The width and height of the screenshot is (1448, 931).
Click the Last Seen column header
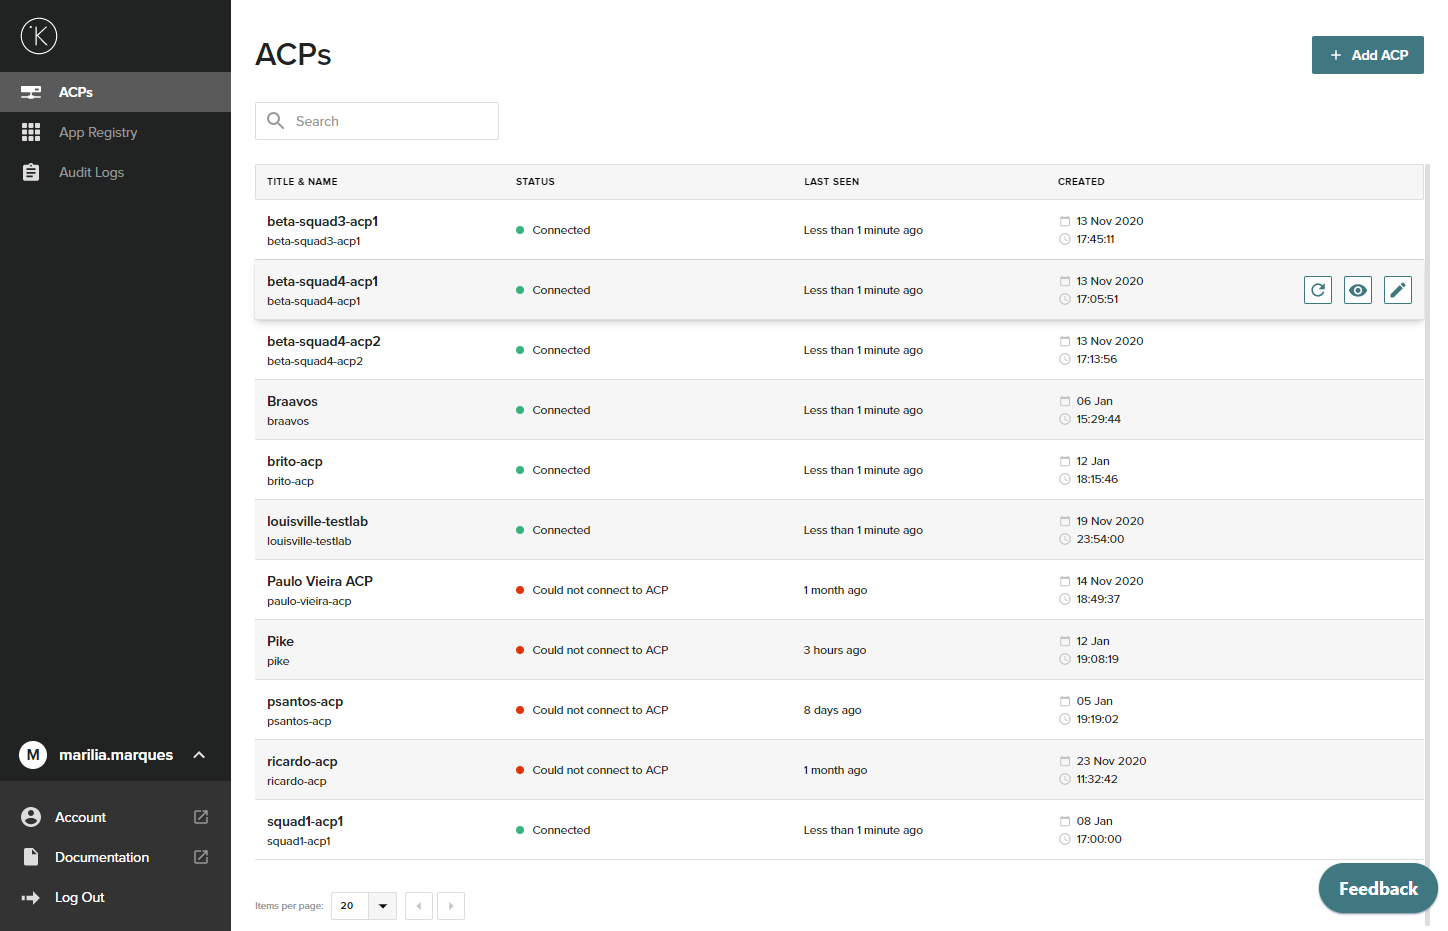point(832,182)
